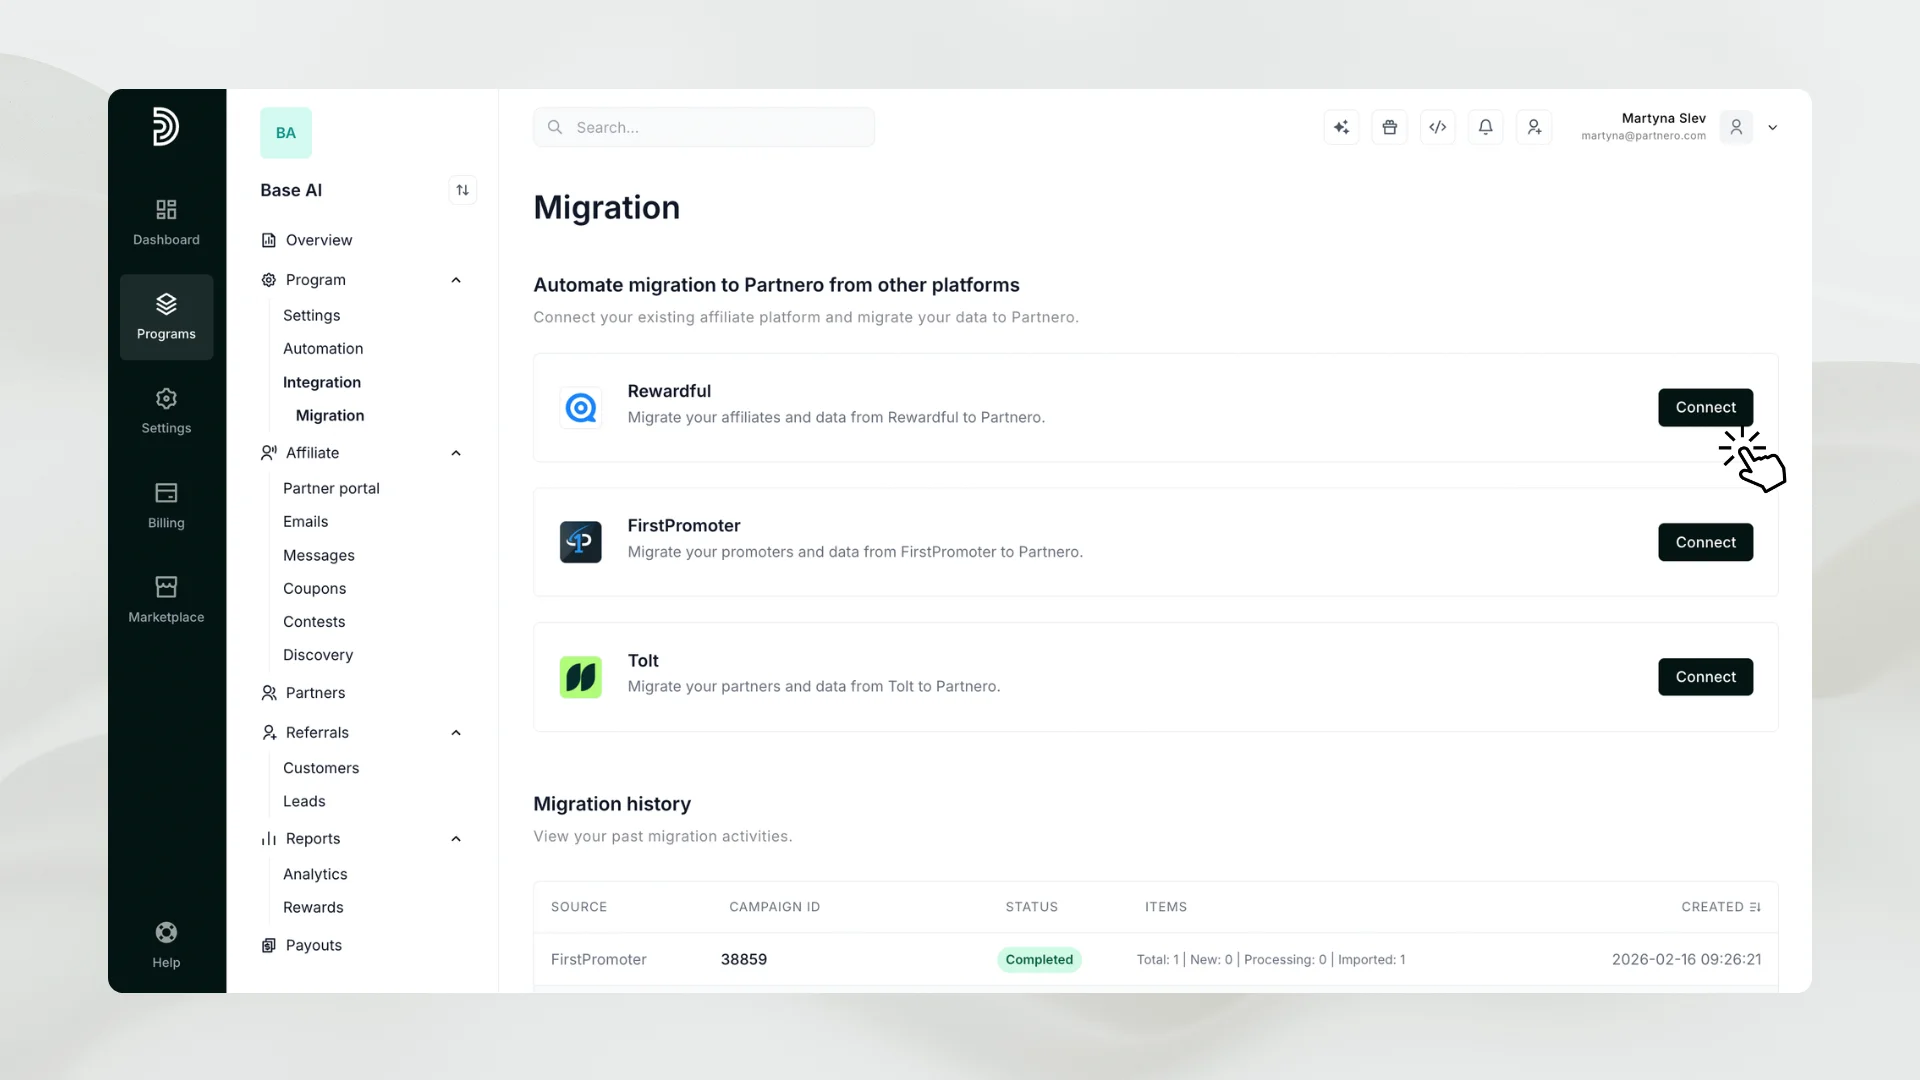Open the account dropdown chevron
The height and width of the screenshot is (1080, 1920).
click(x=1772, y=128)
